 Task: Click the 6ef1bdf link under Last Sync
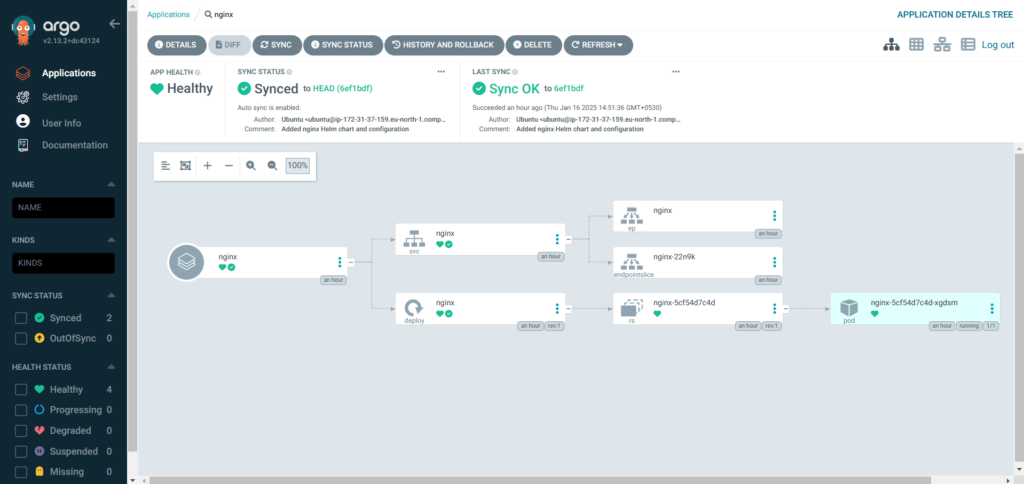click(569, 88)
